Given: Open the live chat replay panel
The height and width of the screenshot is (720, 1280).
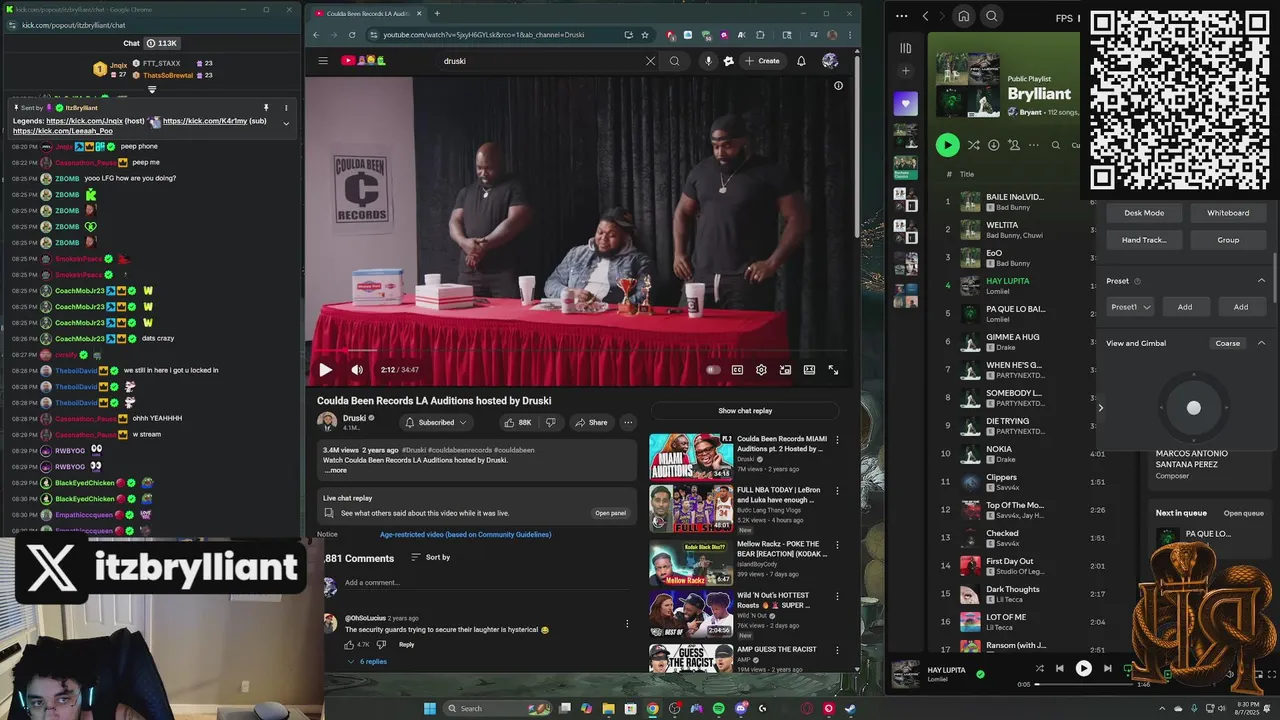Looking at the screenshot, I should click(x=610, y=513).
